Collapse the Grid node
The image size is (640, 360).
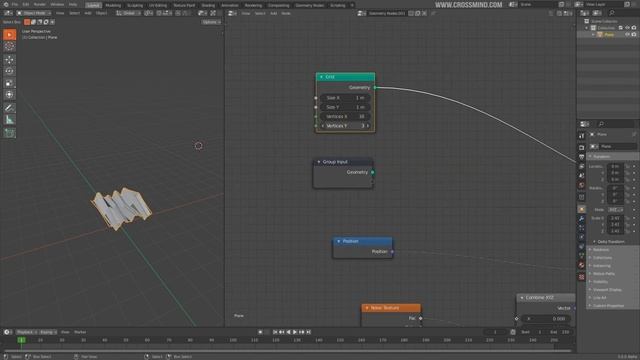pos(321,77)
